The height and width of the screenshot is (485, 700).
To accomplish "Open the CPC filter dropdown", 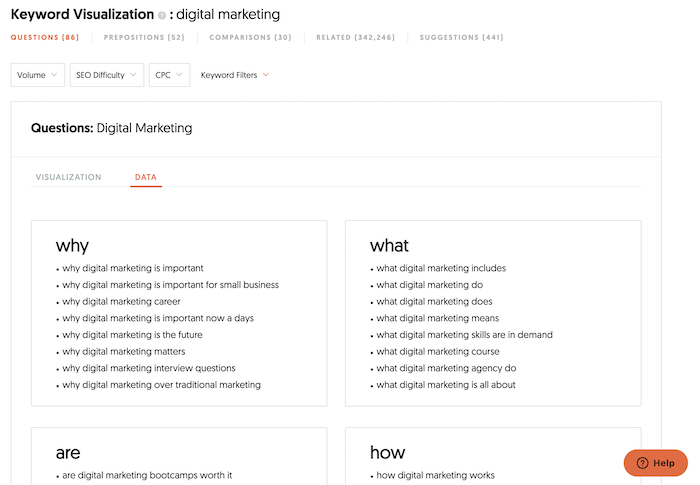I will 169,75.
